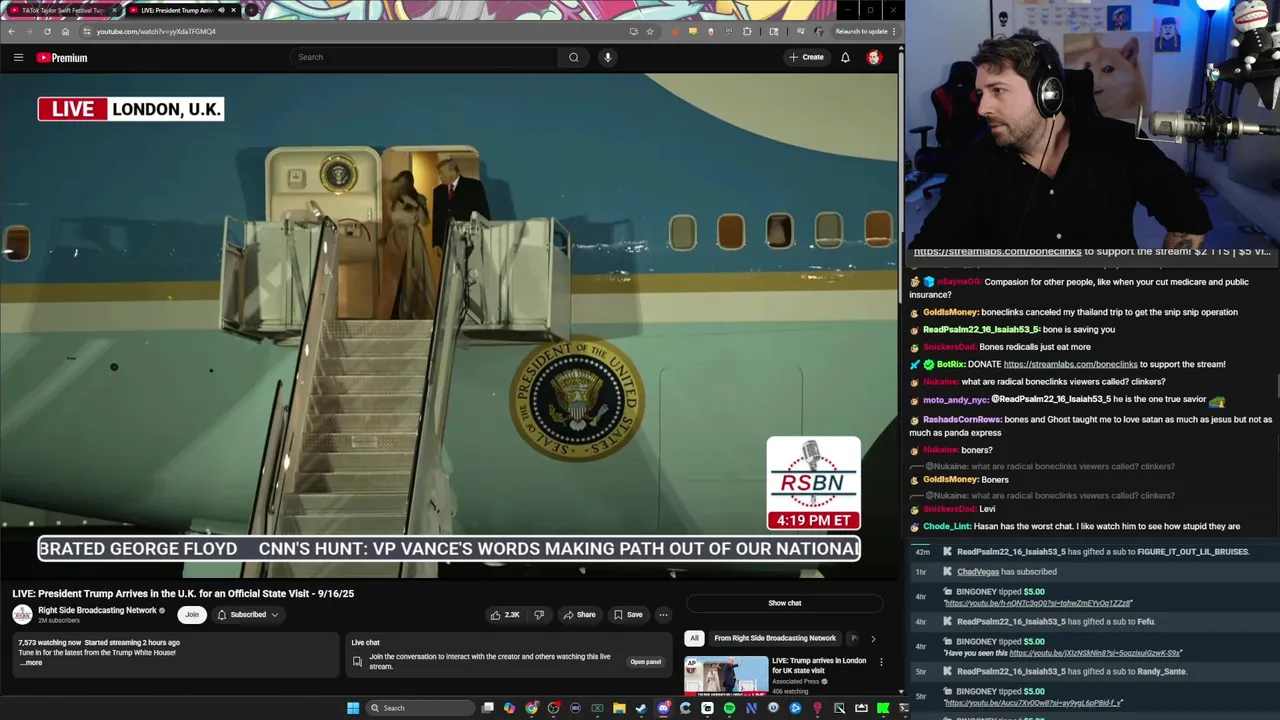
Task: Start voice search with the microphone icon
Action: coord(607,57)
